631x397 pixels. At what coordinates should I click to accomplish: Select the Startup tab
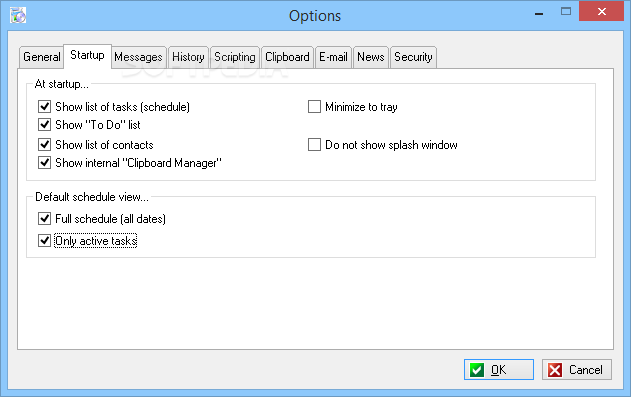click(x=87, y=55)
